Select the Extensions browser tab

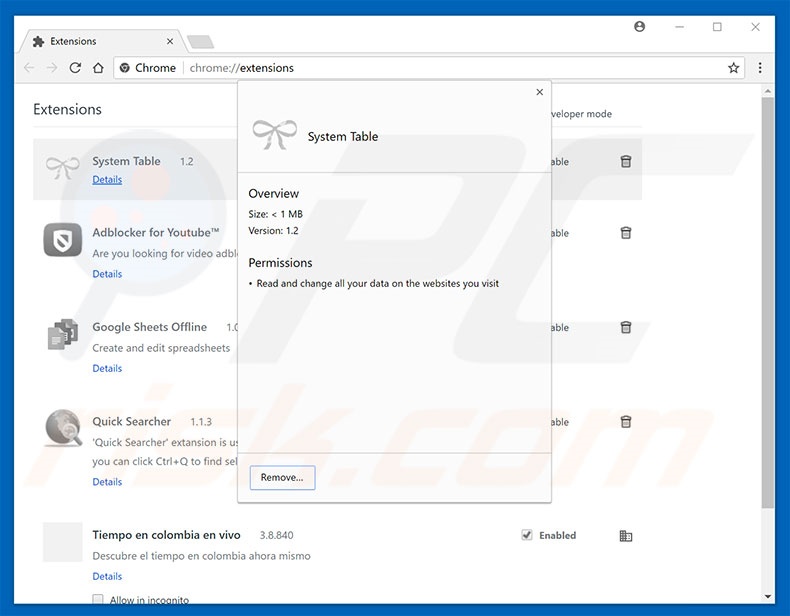(x=100, y=41)
